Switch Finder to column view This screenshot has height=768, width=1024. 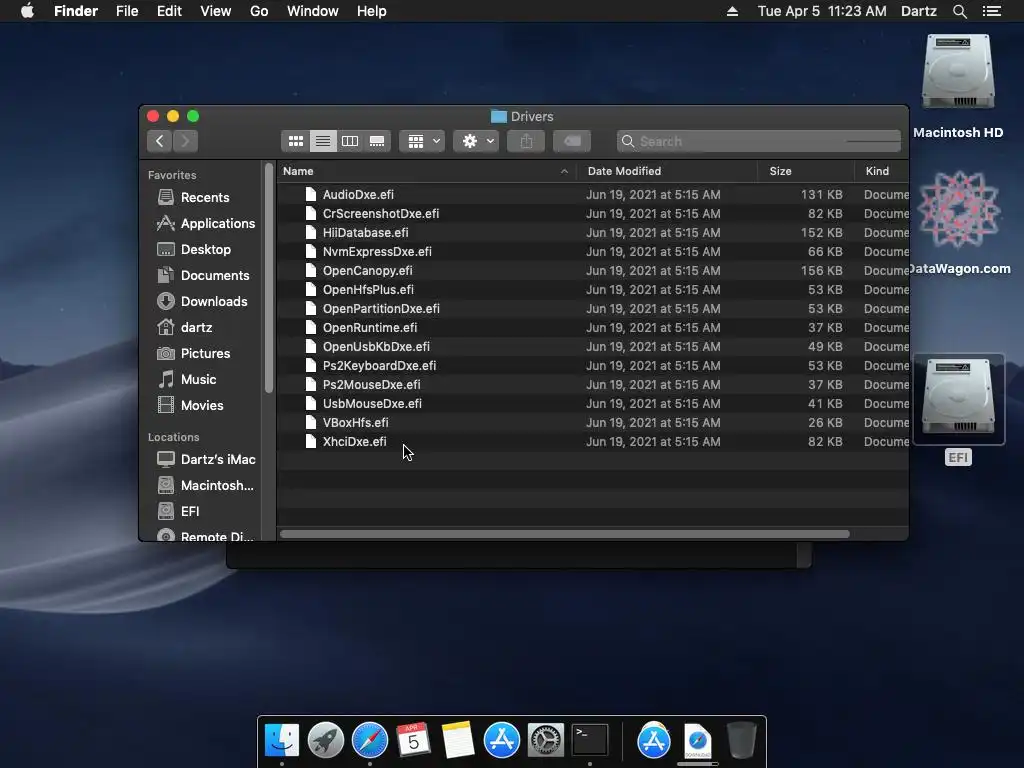pyautogui.click(x=350, y=141)
